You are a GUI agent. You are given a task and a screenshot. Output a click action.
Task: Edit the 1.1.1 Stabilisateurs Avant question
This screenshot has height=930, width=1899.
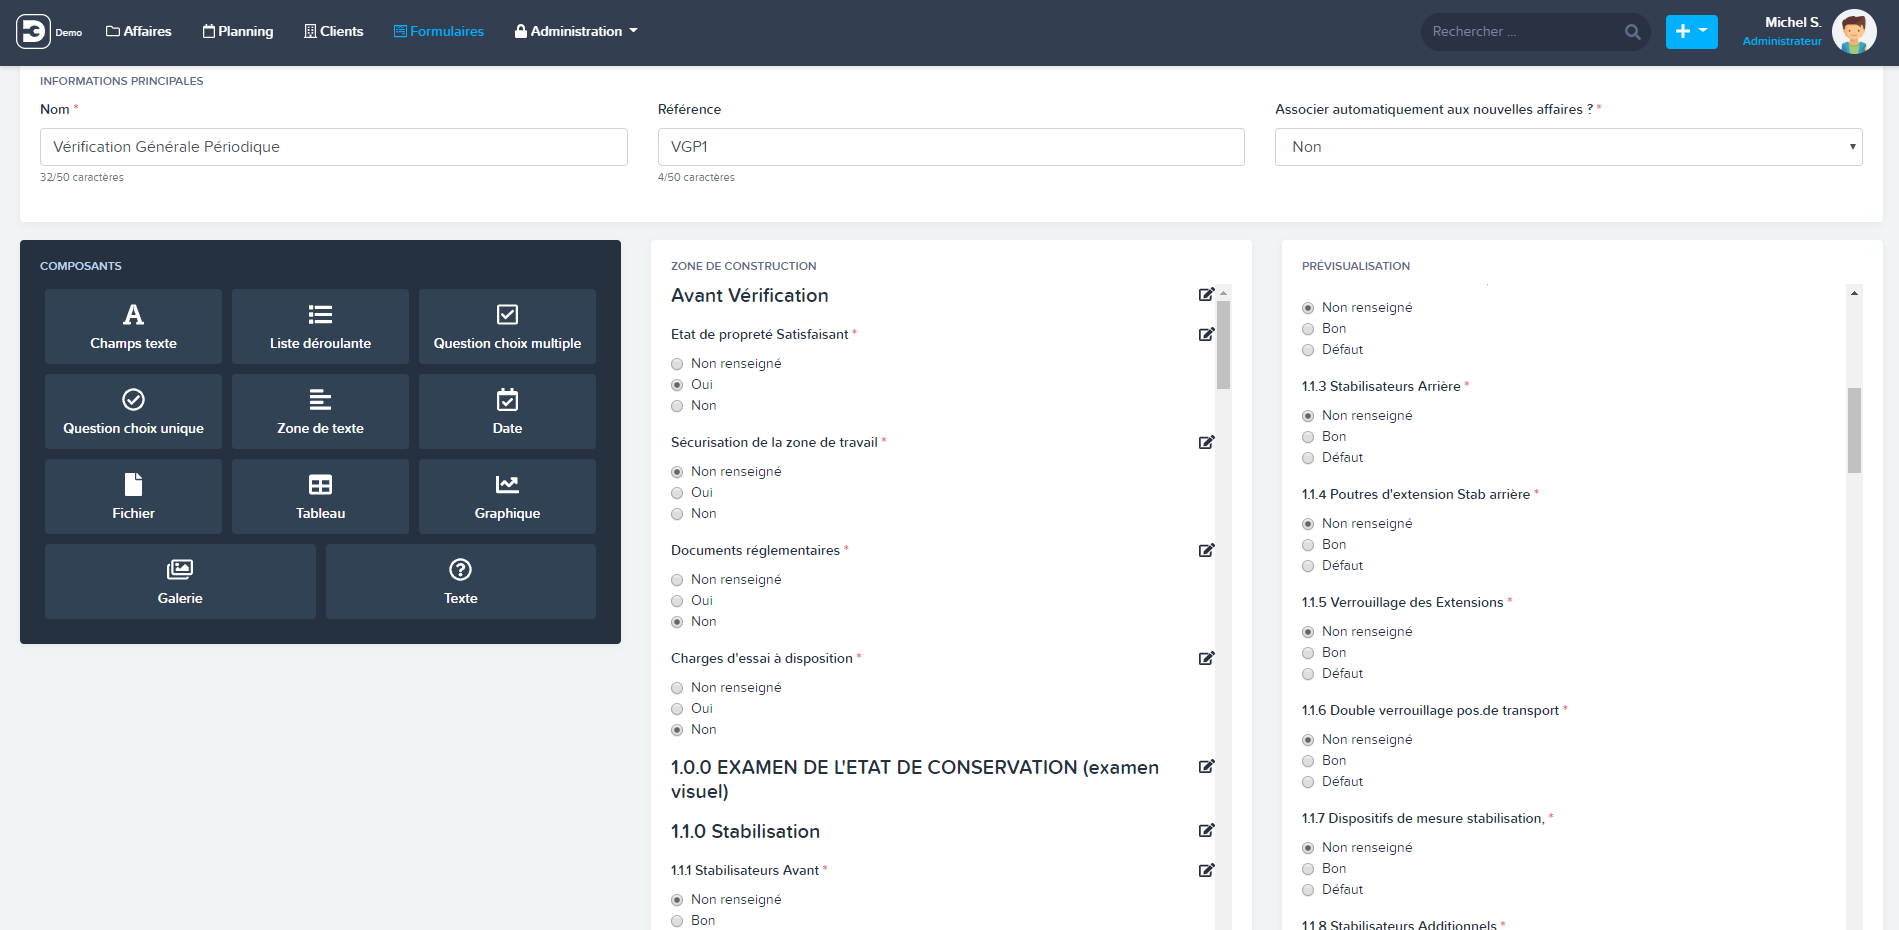(x=1206, y=870)
